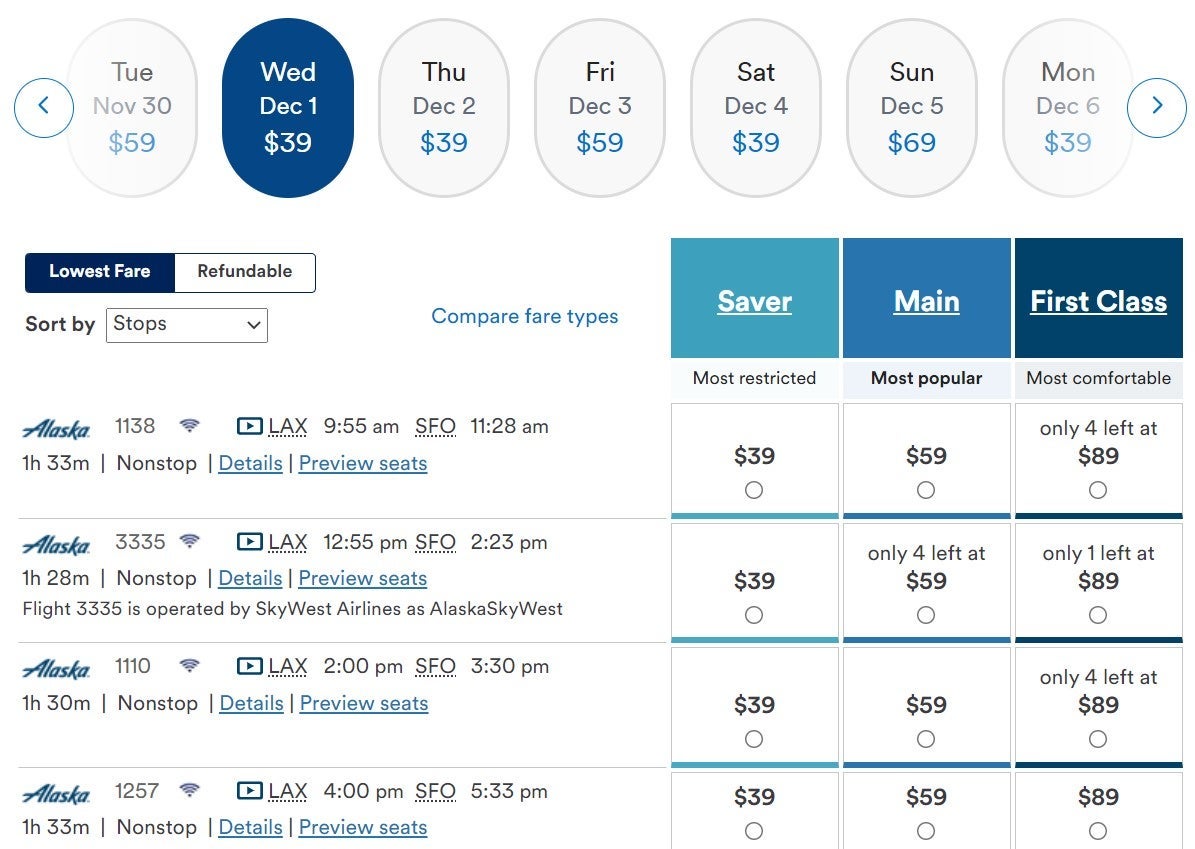Screen dimensions: 1195x849
Task: Click the Wi-Fi icon on flight 1110
Action: [189, 666]
